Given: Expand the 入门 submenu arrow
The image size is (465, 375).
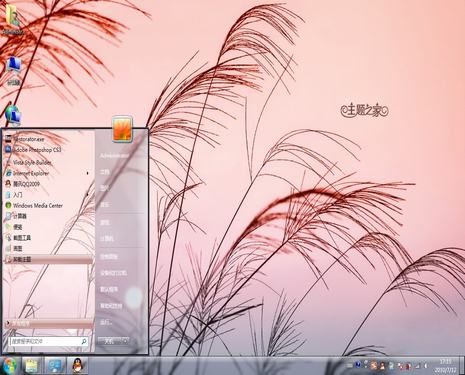Looking at the screenshot, I should click(88, 195).
